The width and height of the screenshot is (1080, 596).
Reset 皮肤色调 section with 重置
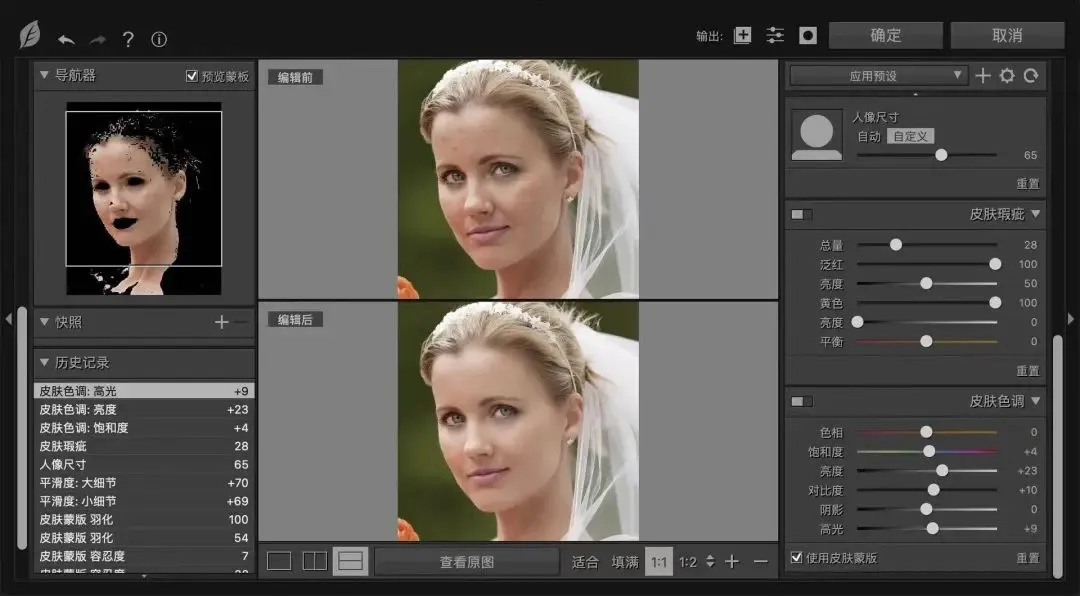point(1028,558)
